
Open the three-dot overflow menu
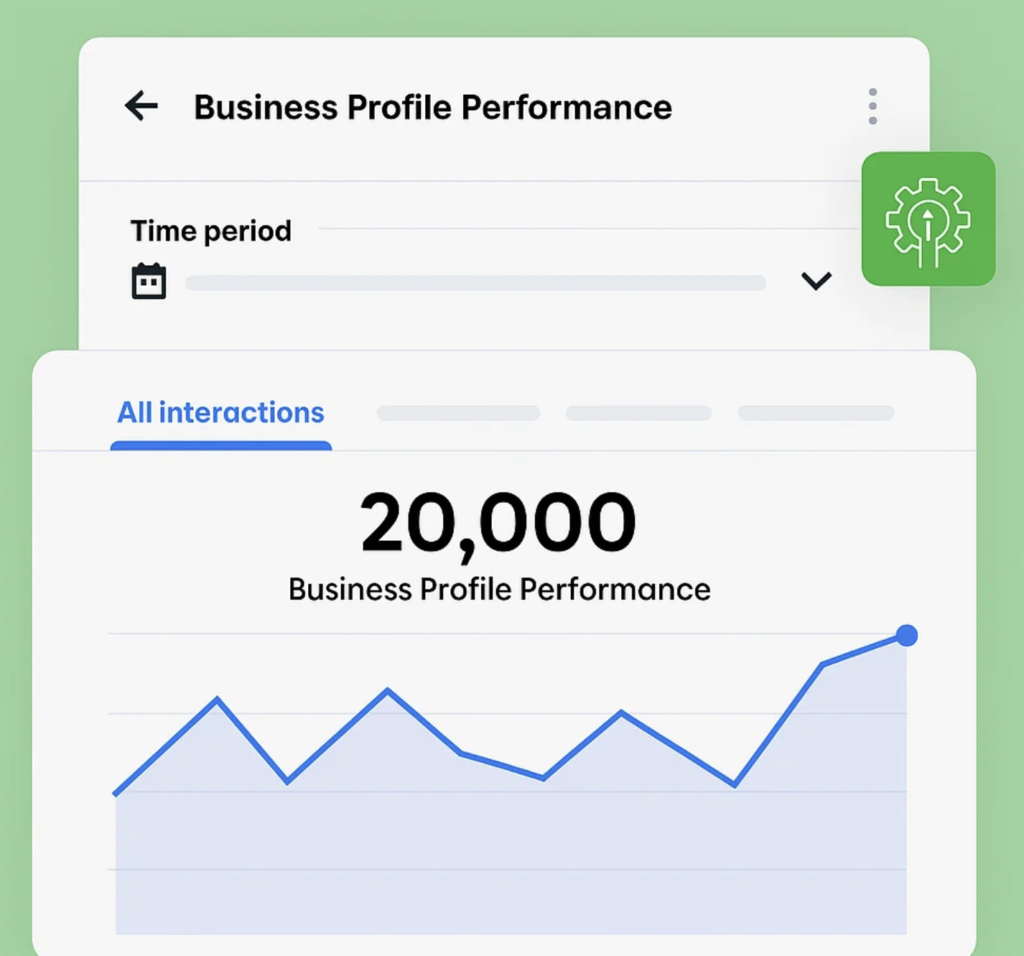[x=872, y=106]
